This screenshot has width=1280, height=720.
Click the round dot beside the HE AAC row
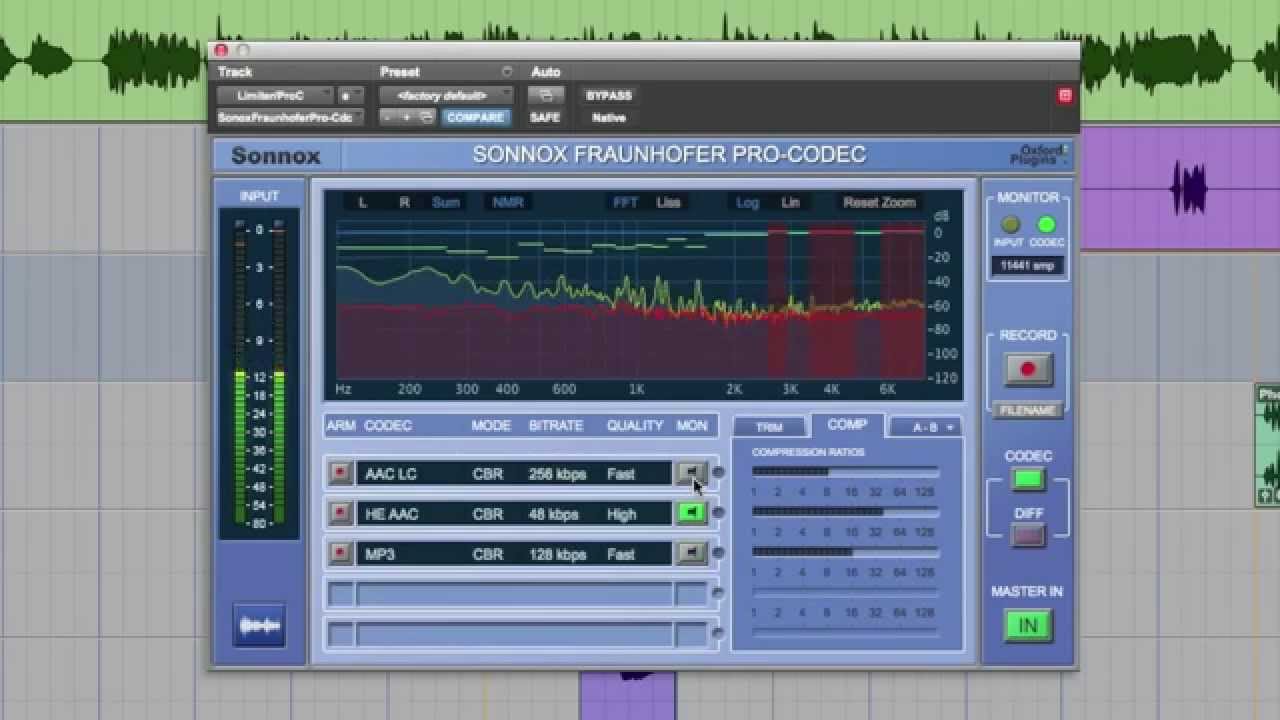[x=717, y=513]
